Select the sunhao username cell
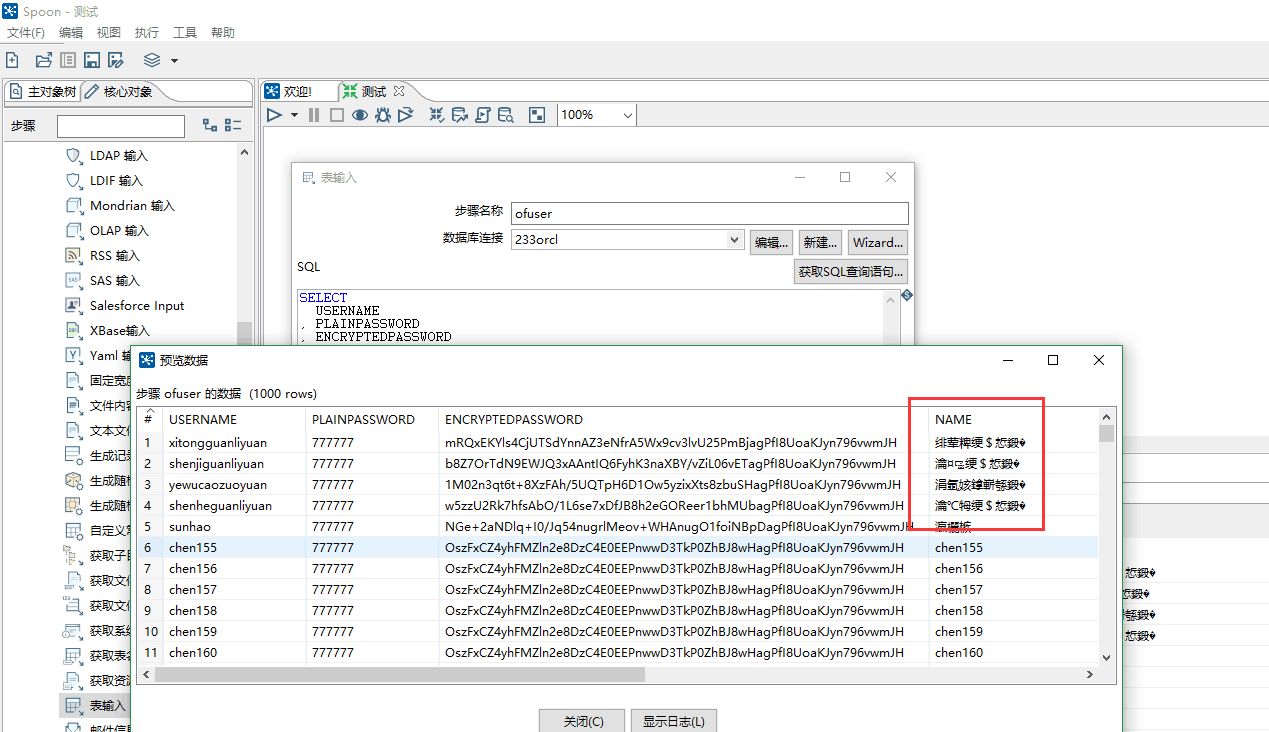The height and width of the screenshot is (732, 1269). coord(234,526)
